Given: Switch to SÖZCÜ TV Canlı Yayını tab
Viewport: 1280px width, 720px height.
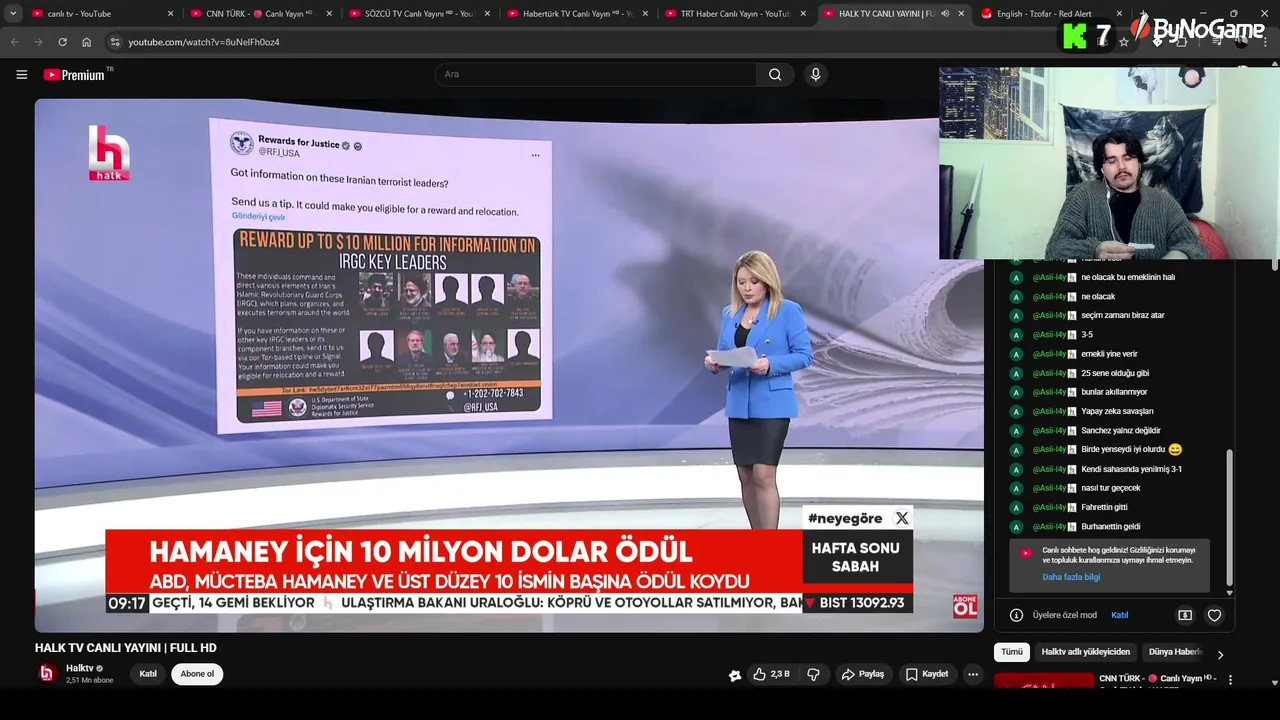Looking at the screenshot, I should point(416,14).
